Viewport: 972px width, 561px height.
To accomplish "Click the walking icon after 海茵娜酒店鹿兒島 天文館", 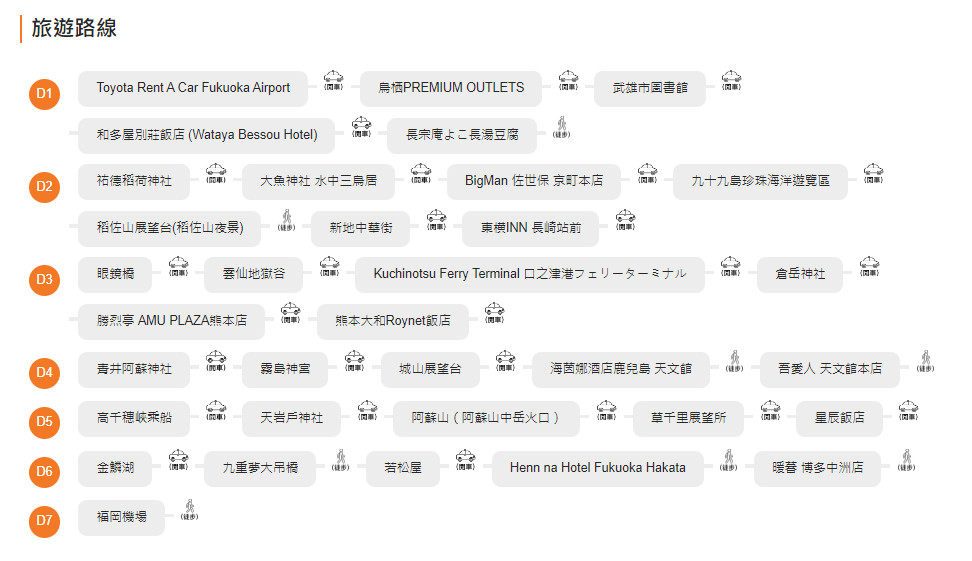I will pos(733,361).
